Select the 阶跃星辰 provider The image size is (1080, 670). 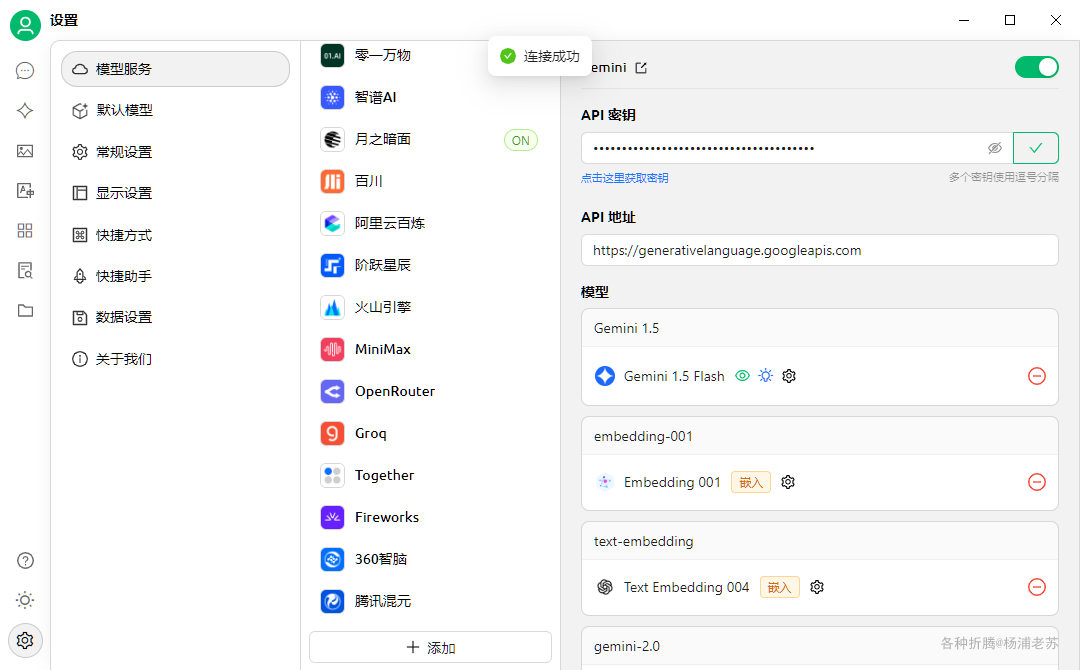coord(430,265)
